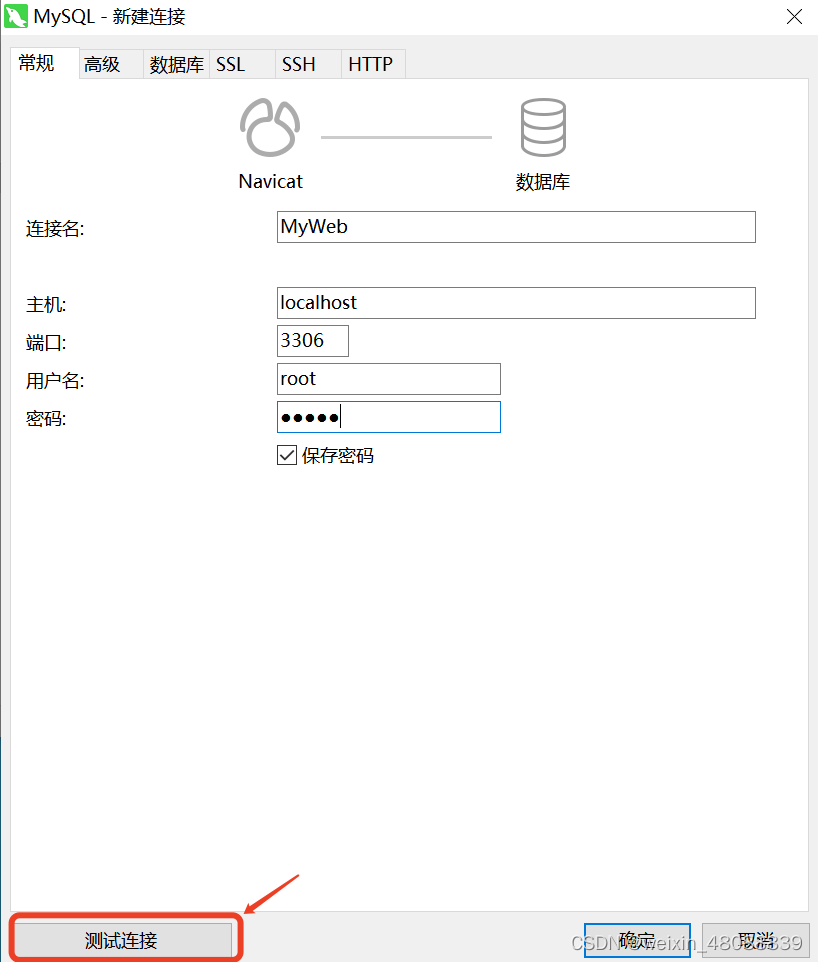Click the MySQL title bar app icon
This screenshot has height=962, width=818.
tap(15, 16)
